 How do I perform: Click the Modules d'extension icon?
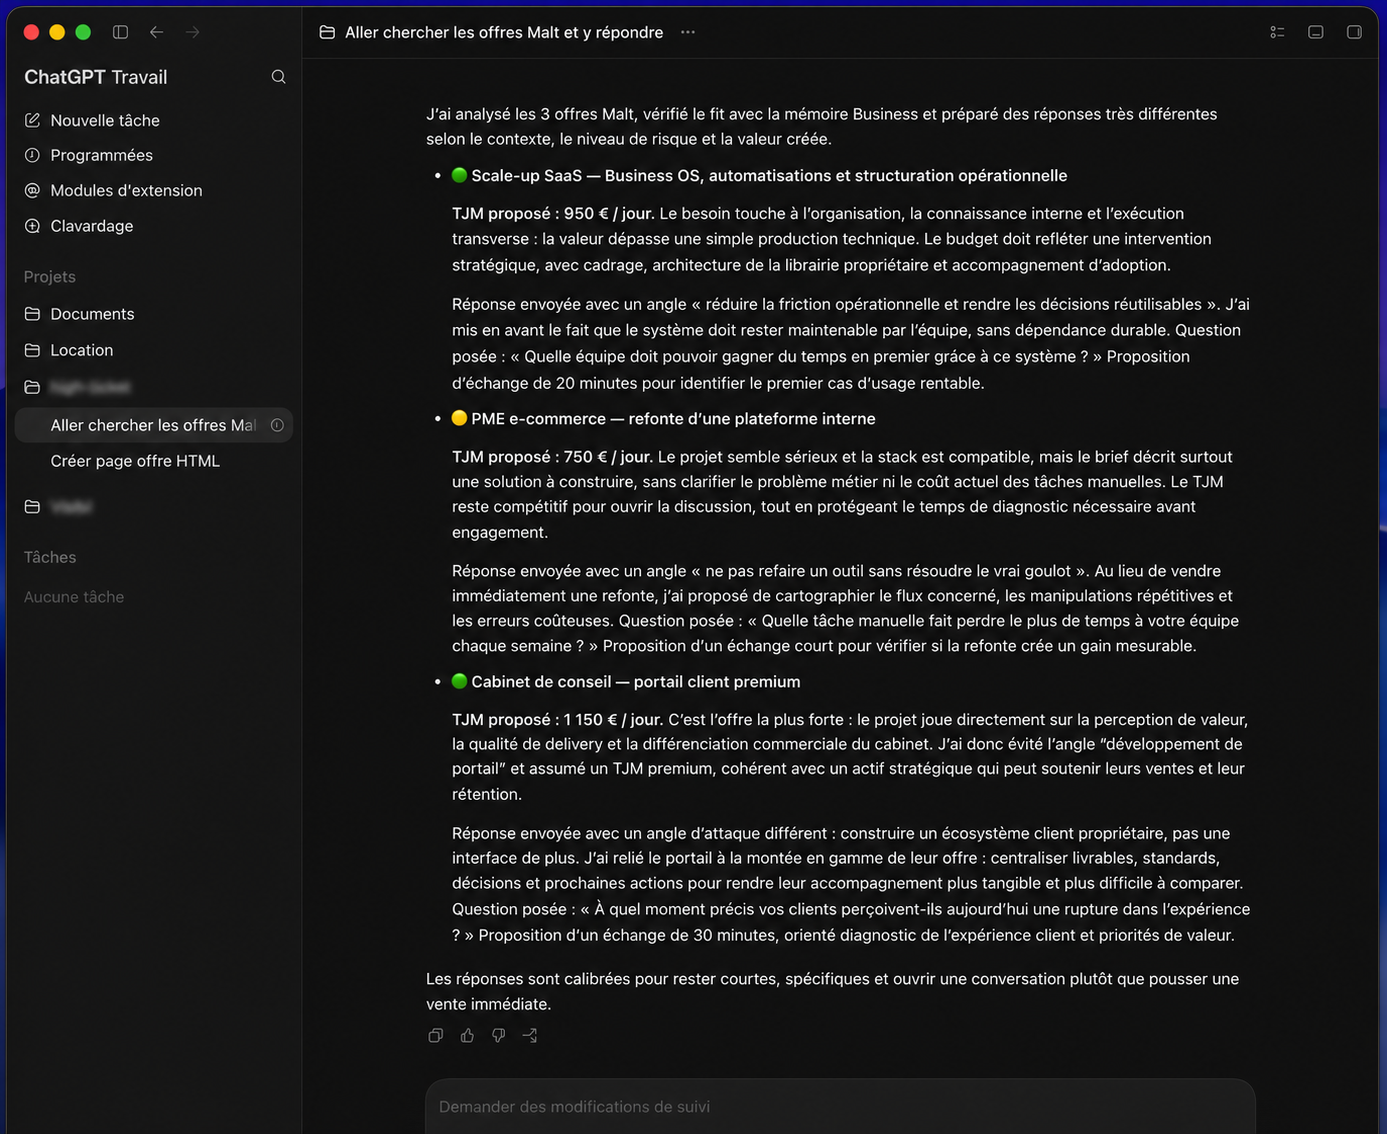click(x=32, y=190)
